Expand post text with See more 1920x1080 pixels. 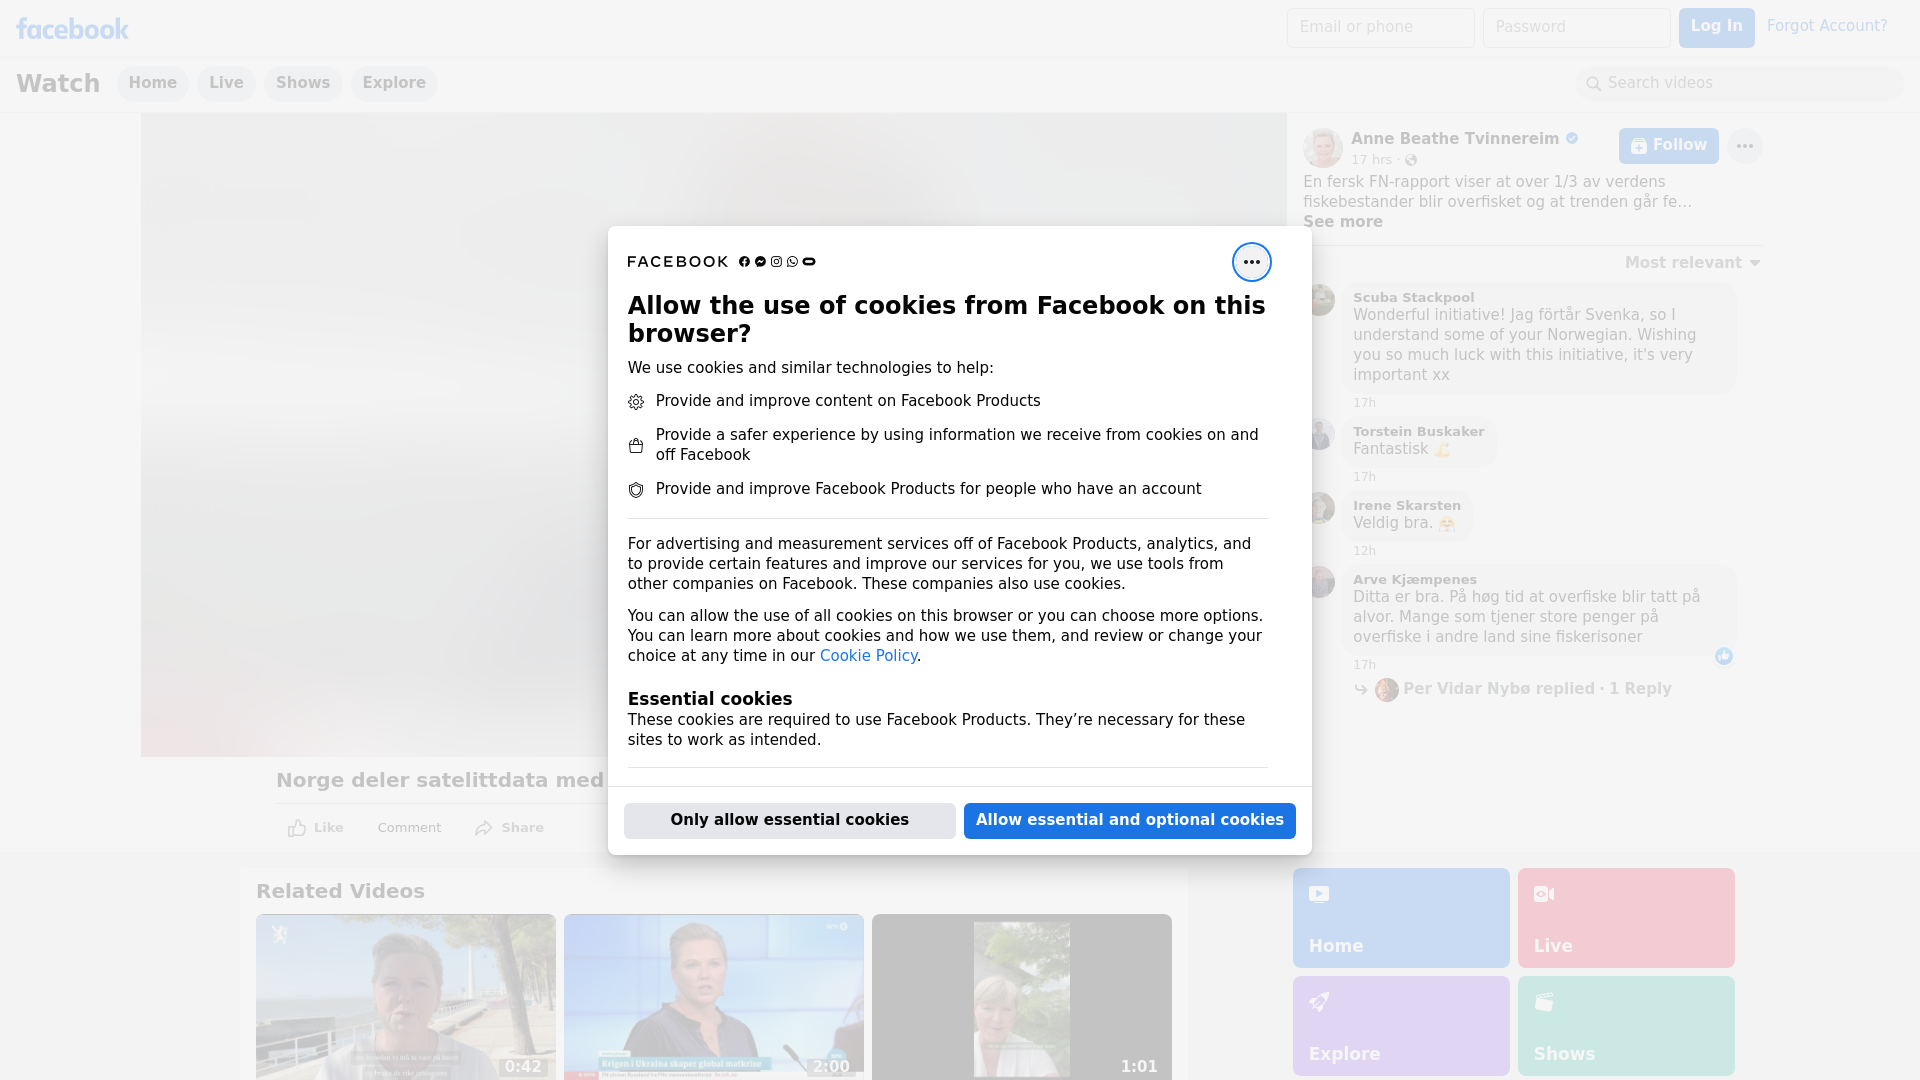pyautogui.click(x=1342, y=222)
